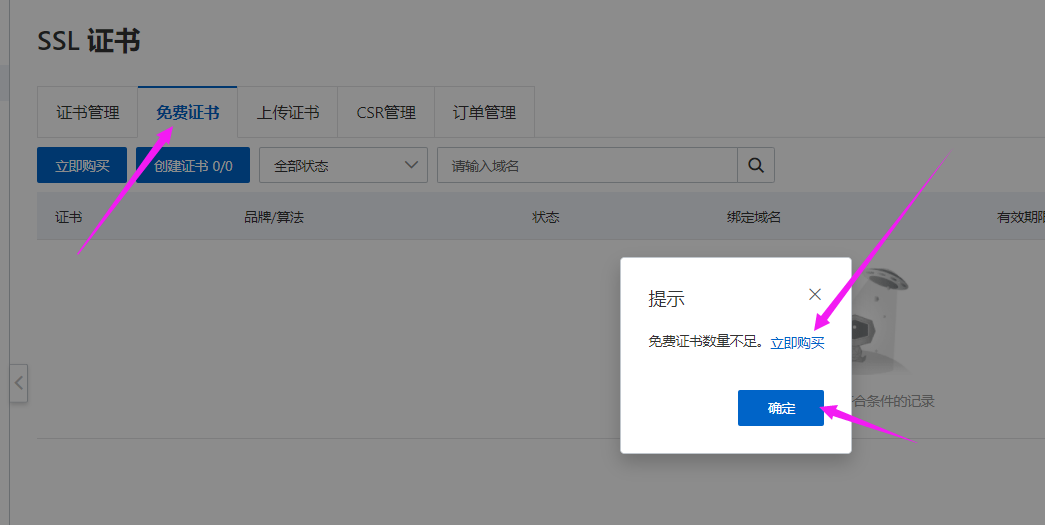This screenshot has height=525, width=1045.
Task: Switch to 证书管理 tab
Action: pos(87,112)
